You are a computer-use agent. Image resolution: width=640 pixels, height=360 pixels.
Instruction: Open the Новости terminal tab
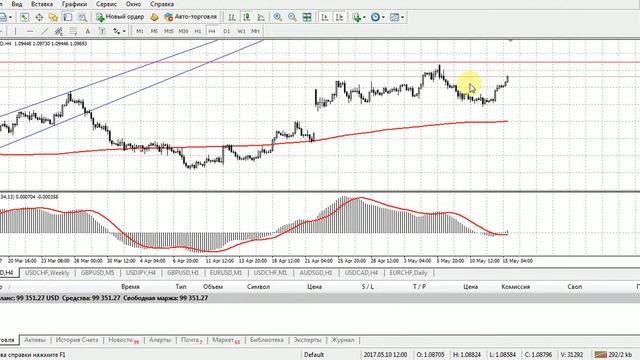[124, 340]
